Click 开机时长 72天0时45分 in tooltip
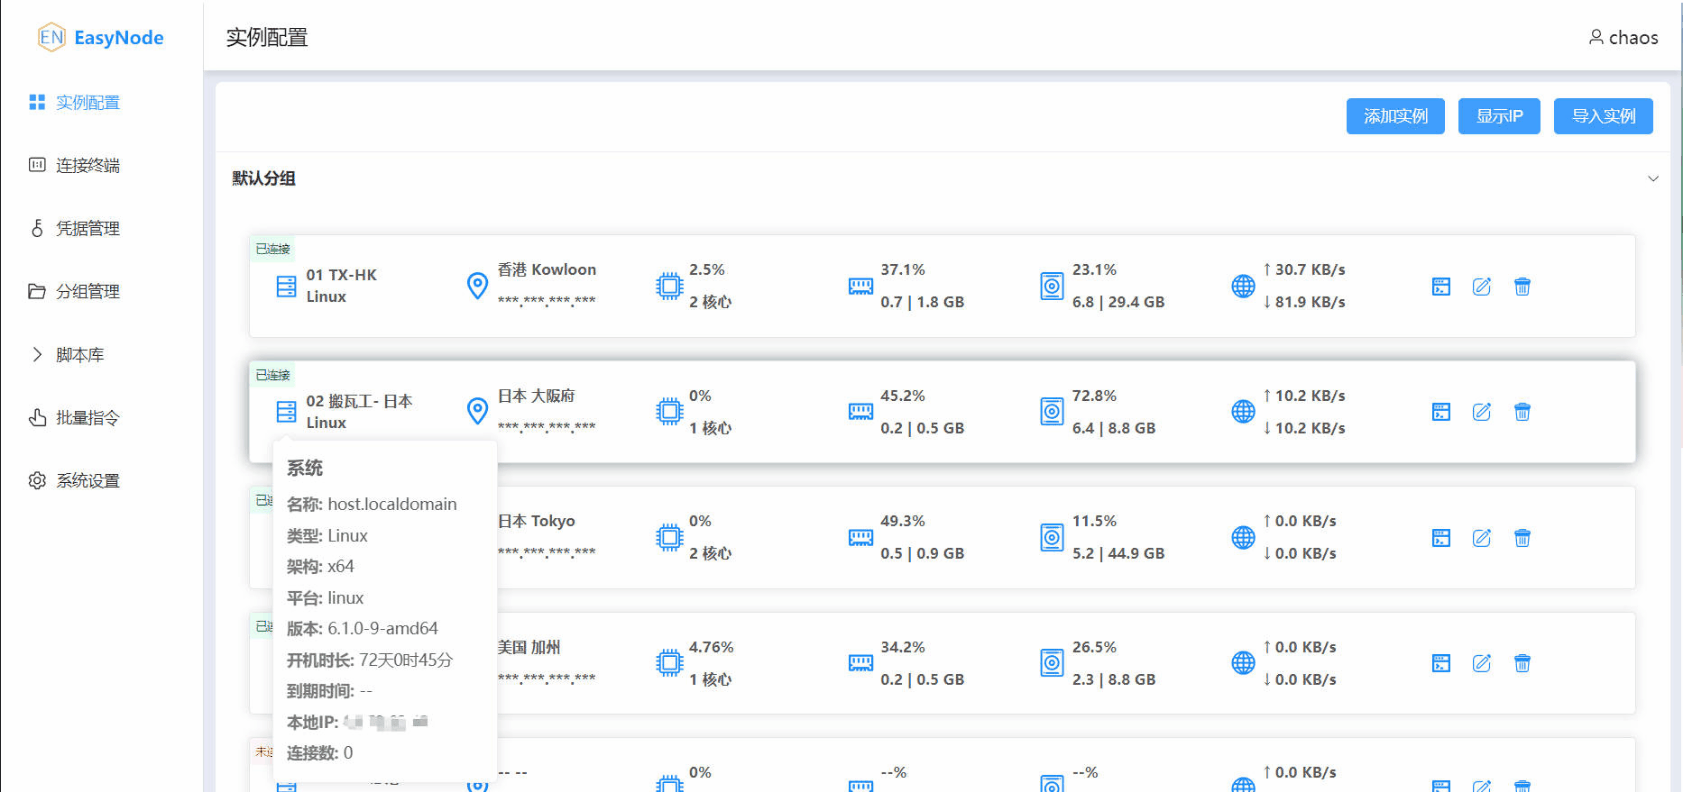This screenshot has width=1683, height=792. tap(370, 660)
